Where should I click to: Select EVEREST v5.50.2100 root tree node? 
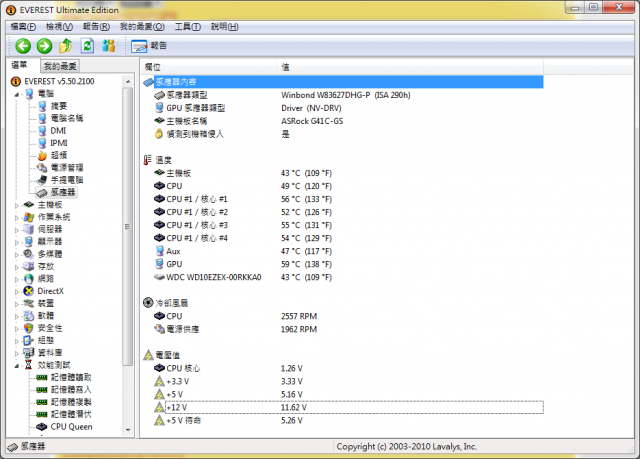(x=59, y=81)
